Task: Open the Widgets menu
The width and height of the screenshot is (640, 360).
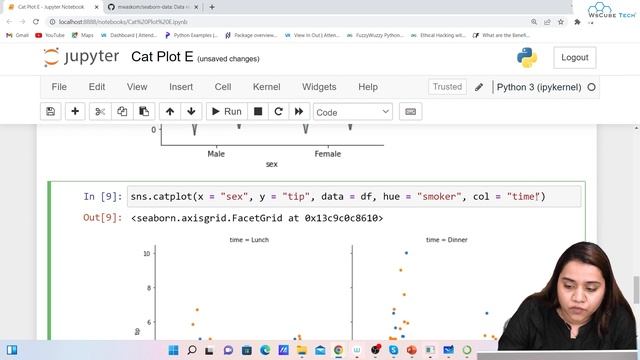Action: click(319, 87)
